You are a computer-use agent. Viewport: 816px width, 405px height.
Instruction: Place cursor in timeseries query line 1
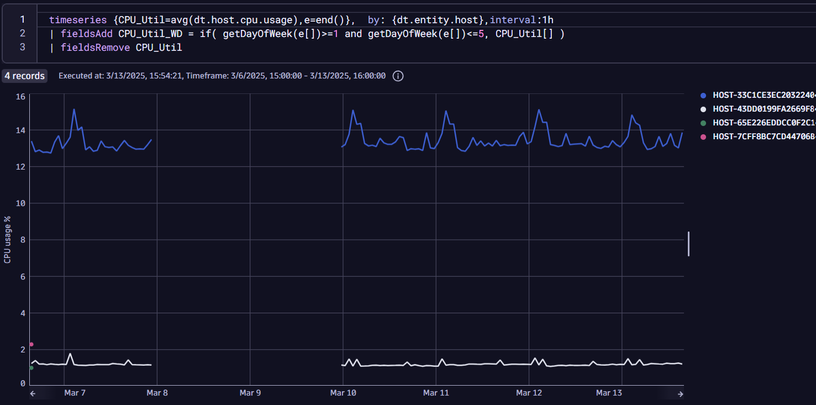[x=300, y=20]
